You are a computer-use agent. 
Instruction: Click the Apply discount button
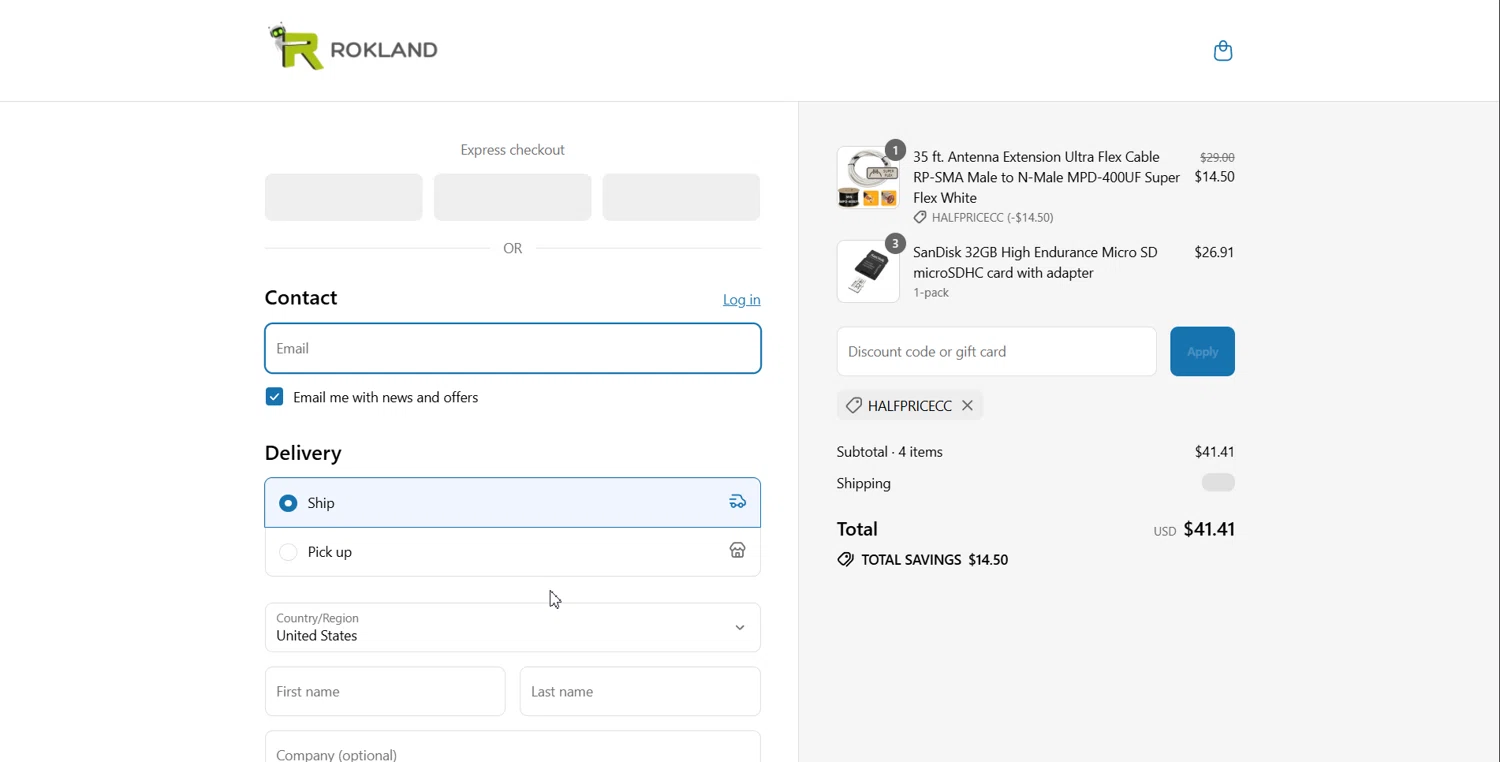tap(1202, 352)
